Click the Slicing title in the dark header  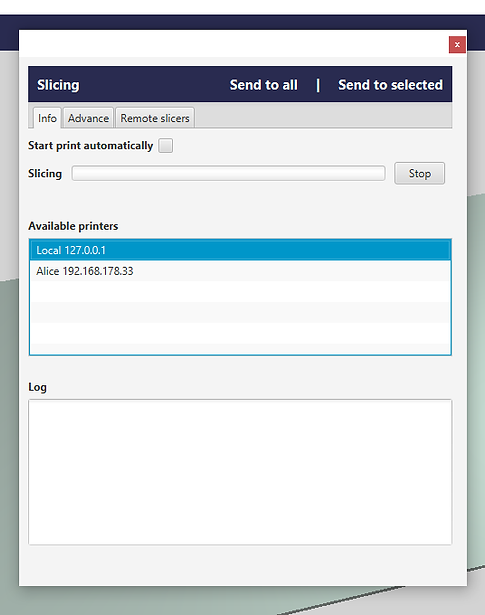coord(58,85)
